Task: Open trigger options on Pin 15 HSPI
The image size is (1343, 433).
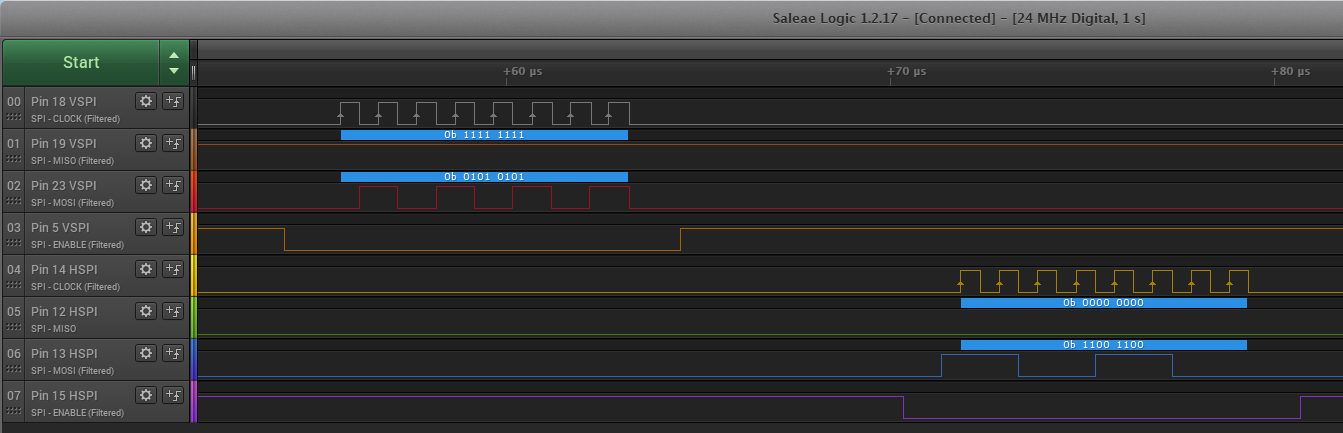Action: click(x=173, y=395)
